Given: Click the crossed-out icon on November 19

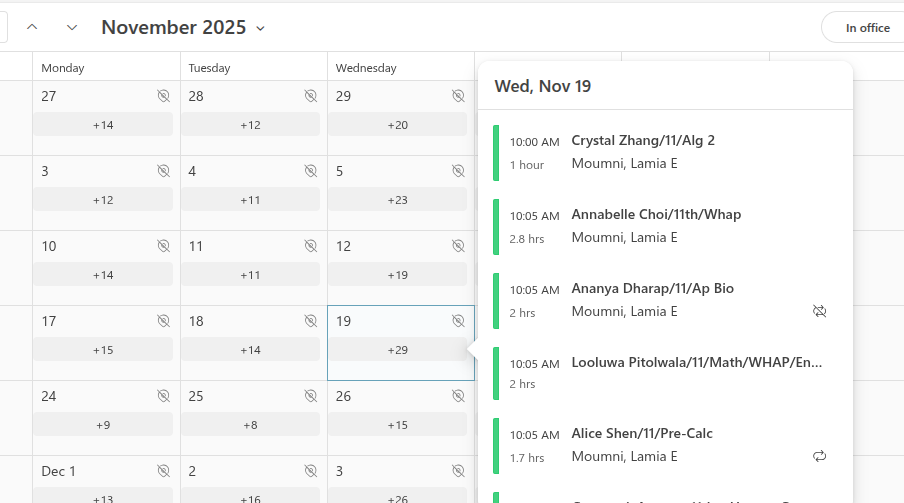Looking at the screenshot, I should [x=458, y=321].
